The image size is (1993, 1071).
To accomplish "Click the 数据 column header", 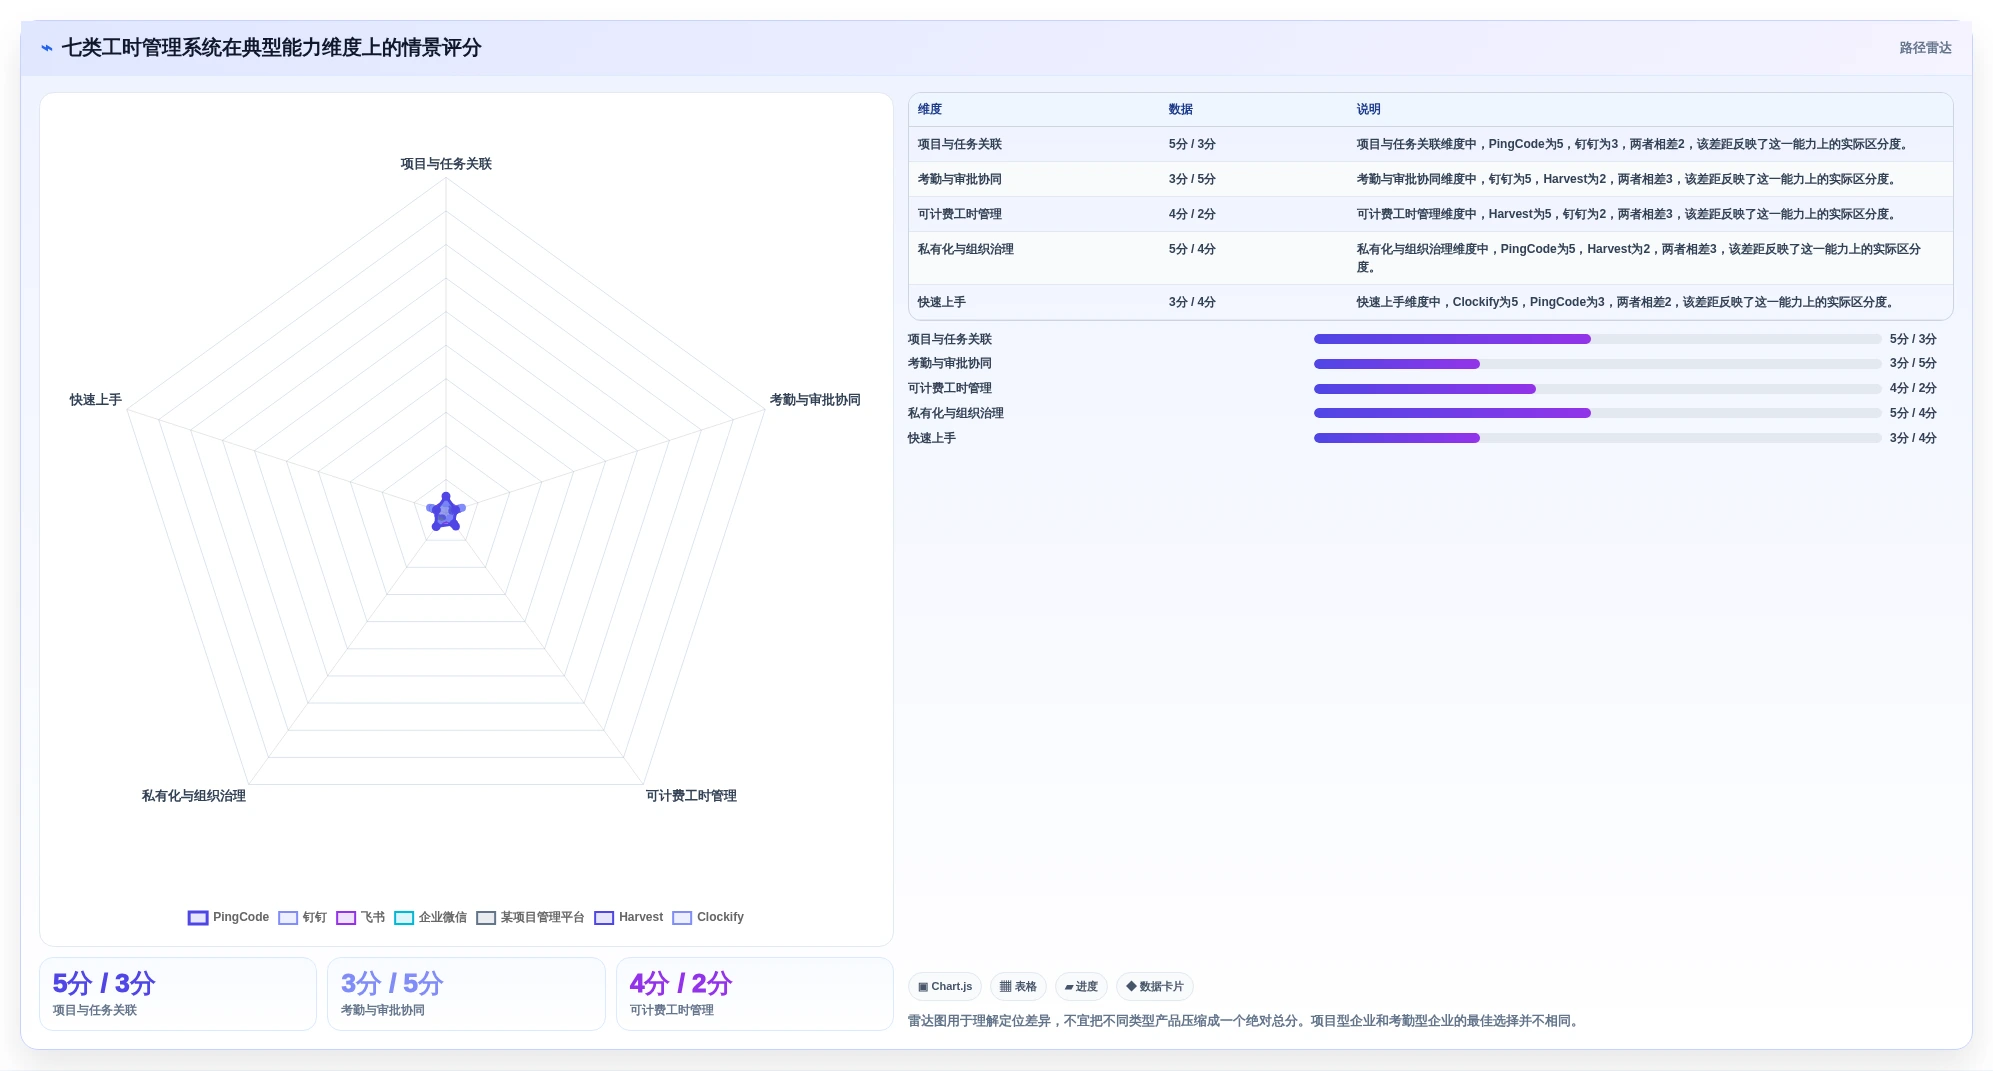I will click(x=1181, y=109).
